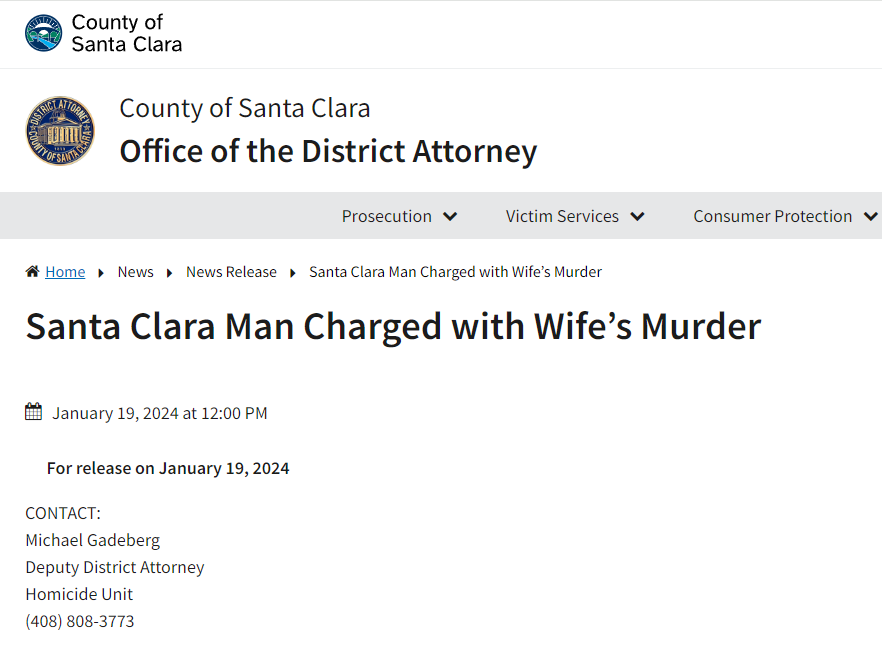The width and height of the screenshot is (882, 660).
Task: Click the breadcrumb arrow after News
Action: (x=170, y=273)
